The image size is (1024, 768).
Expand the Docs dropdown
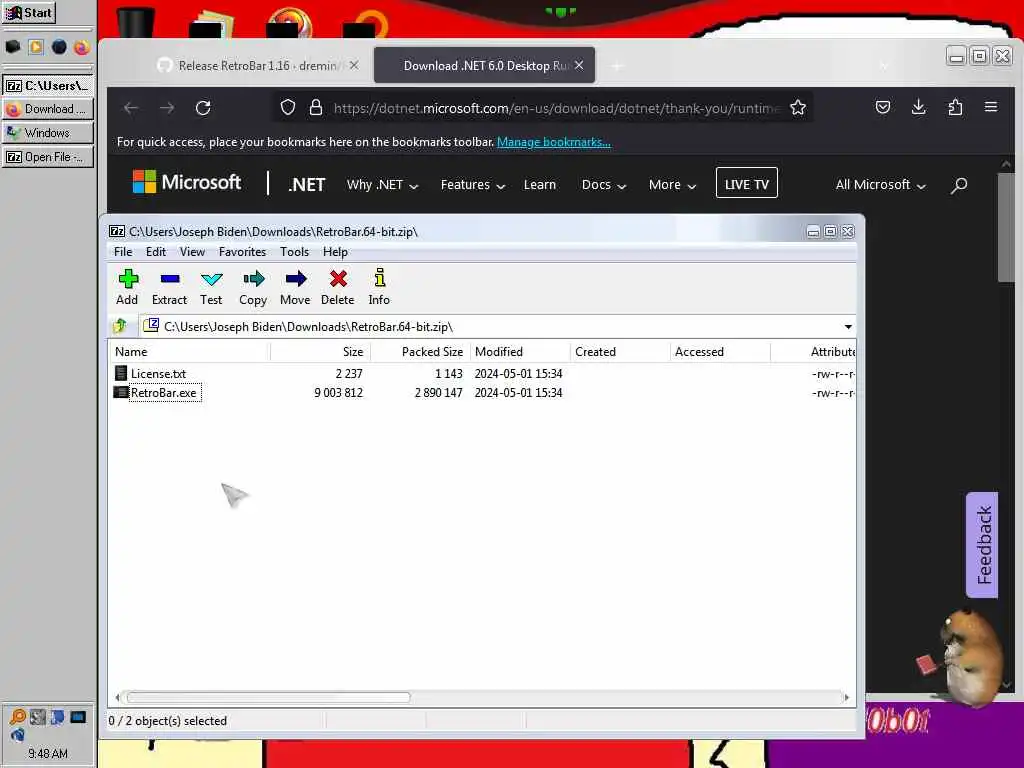coord(603,185)
